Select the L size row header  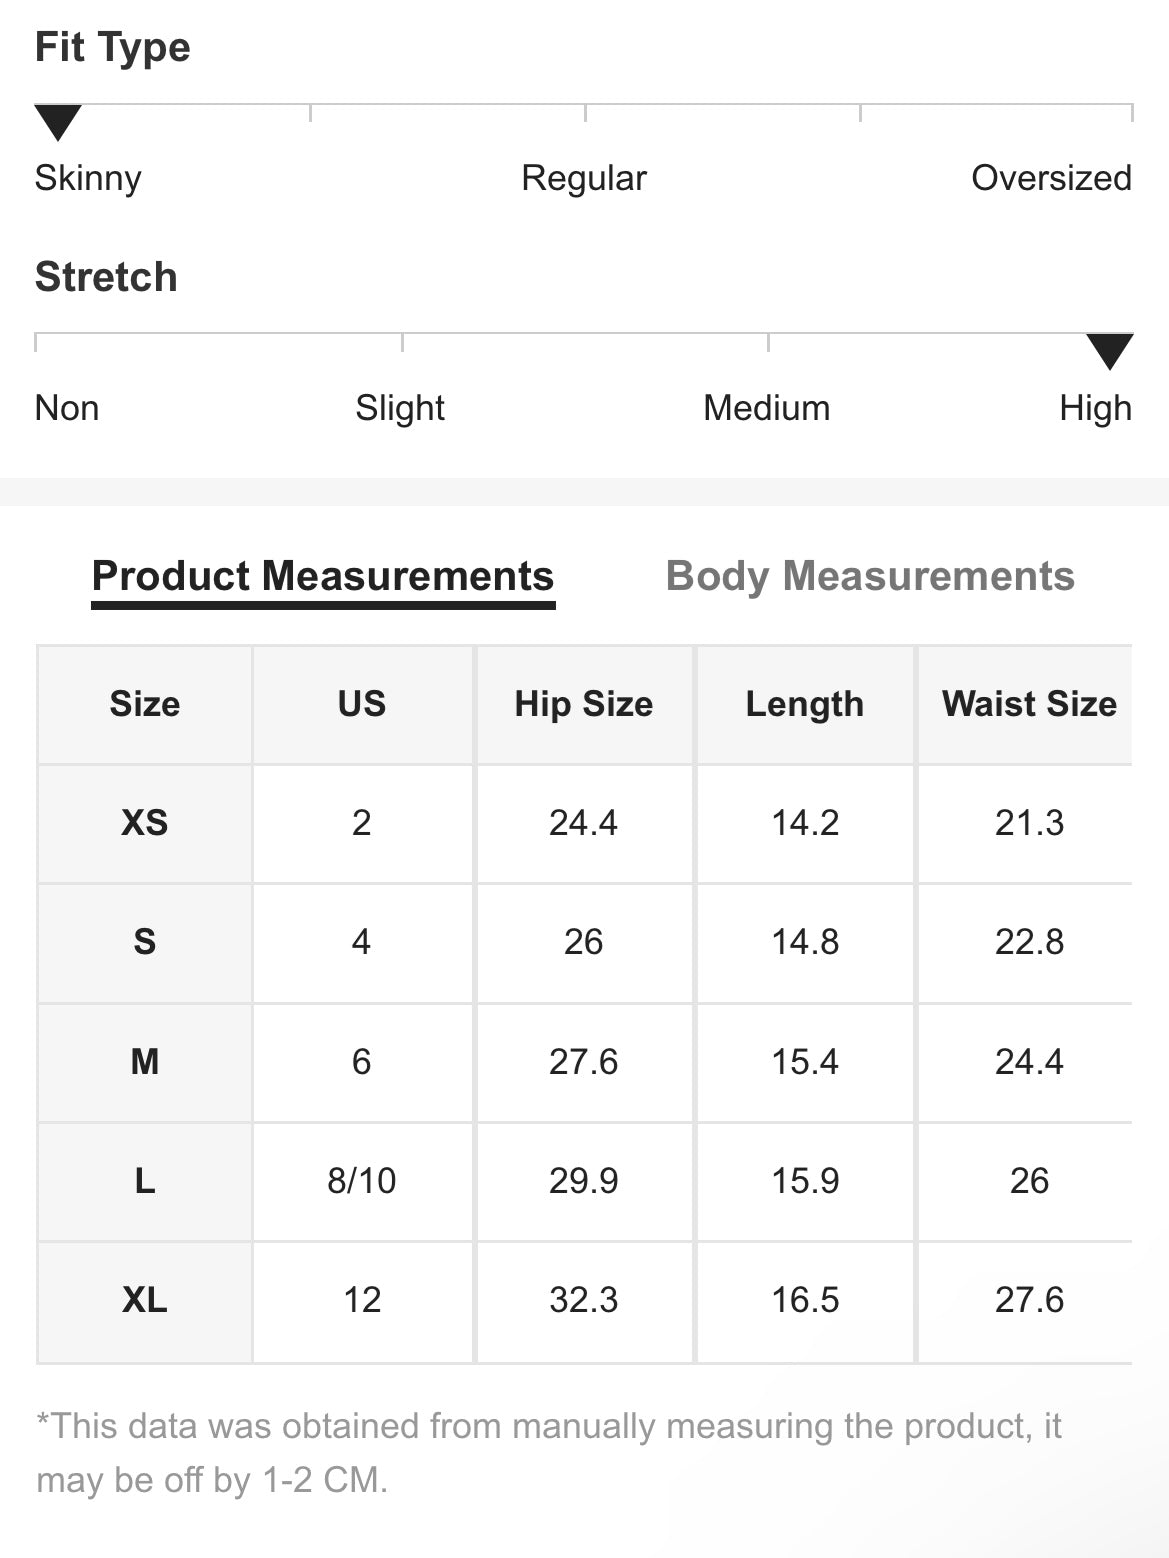tap(145, 1181)
